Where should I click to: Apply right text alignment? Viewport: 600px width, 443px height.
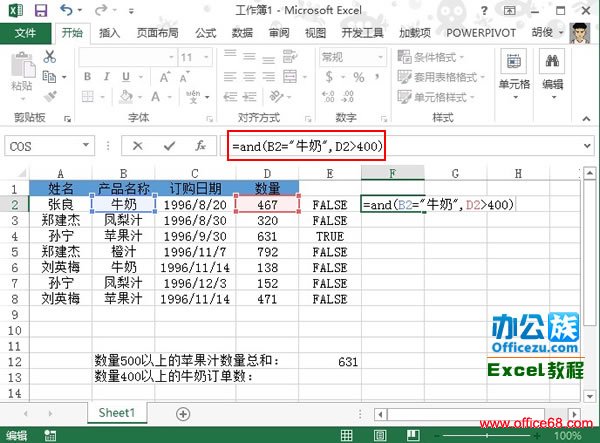268,77
